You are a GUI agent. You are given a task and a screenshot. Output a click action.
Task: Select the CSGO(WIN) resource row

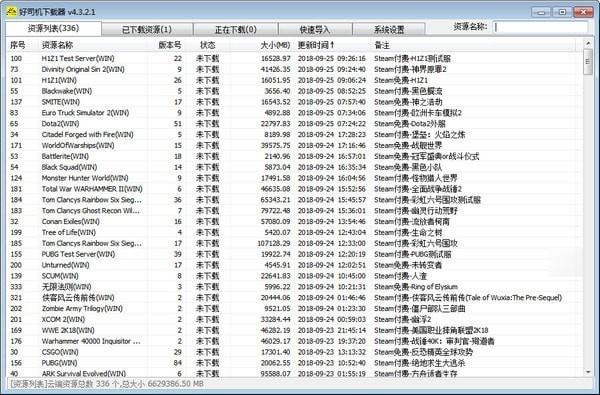click(295, 352)
